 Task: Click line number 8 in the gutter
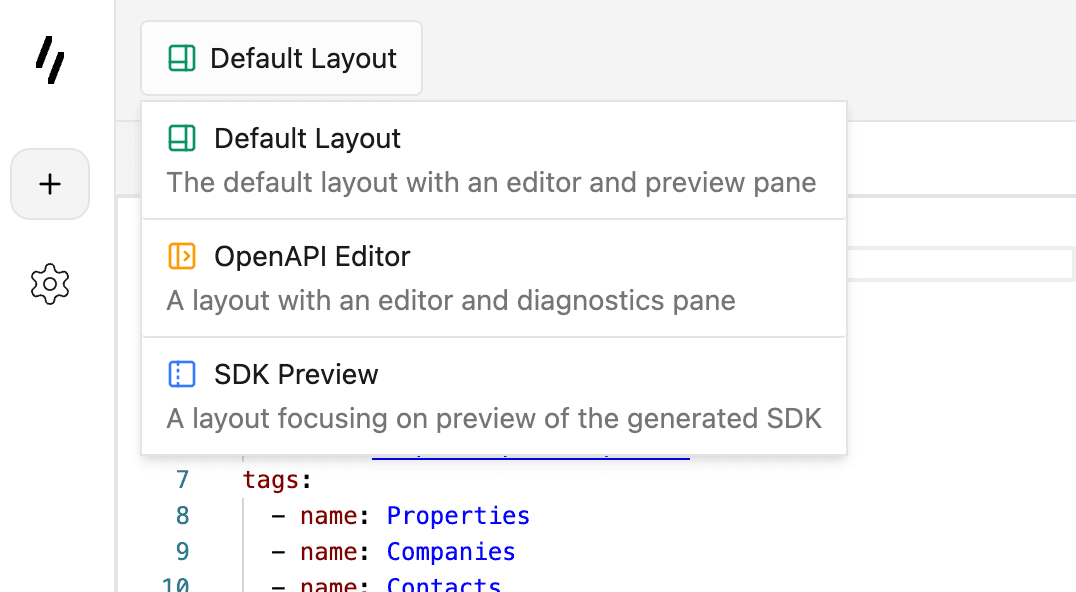click(182, 516)
